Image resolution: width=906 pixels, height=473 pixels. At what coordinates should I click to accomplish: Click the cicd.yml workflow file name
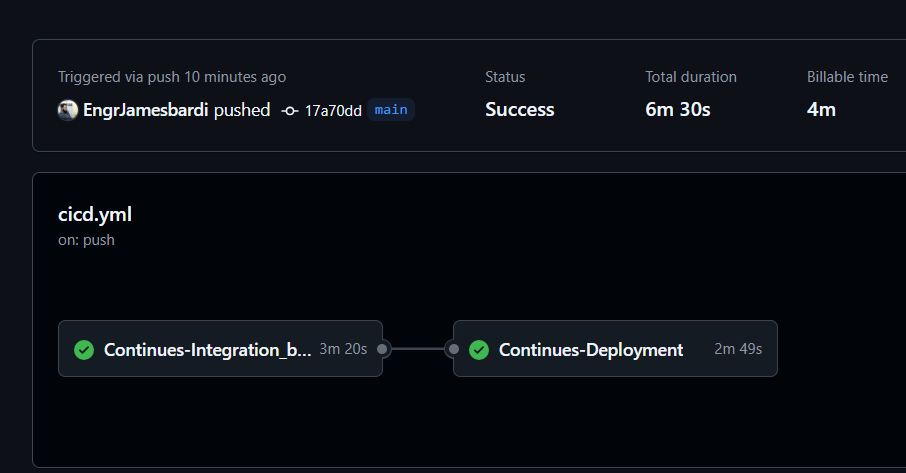point(95,215)
